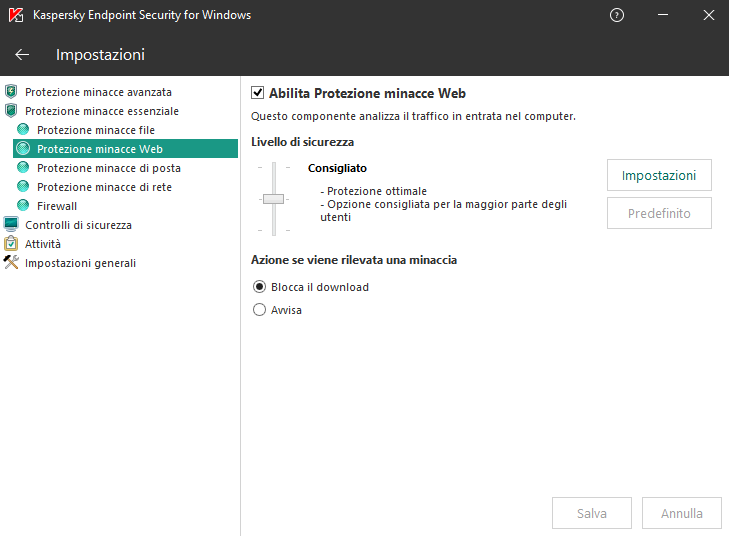Open Protezione minacce avanzata section
This screenshot has width=729, height=536.
coord(98,92)
